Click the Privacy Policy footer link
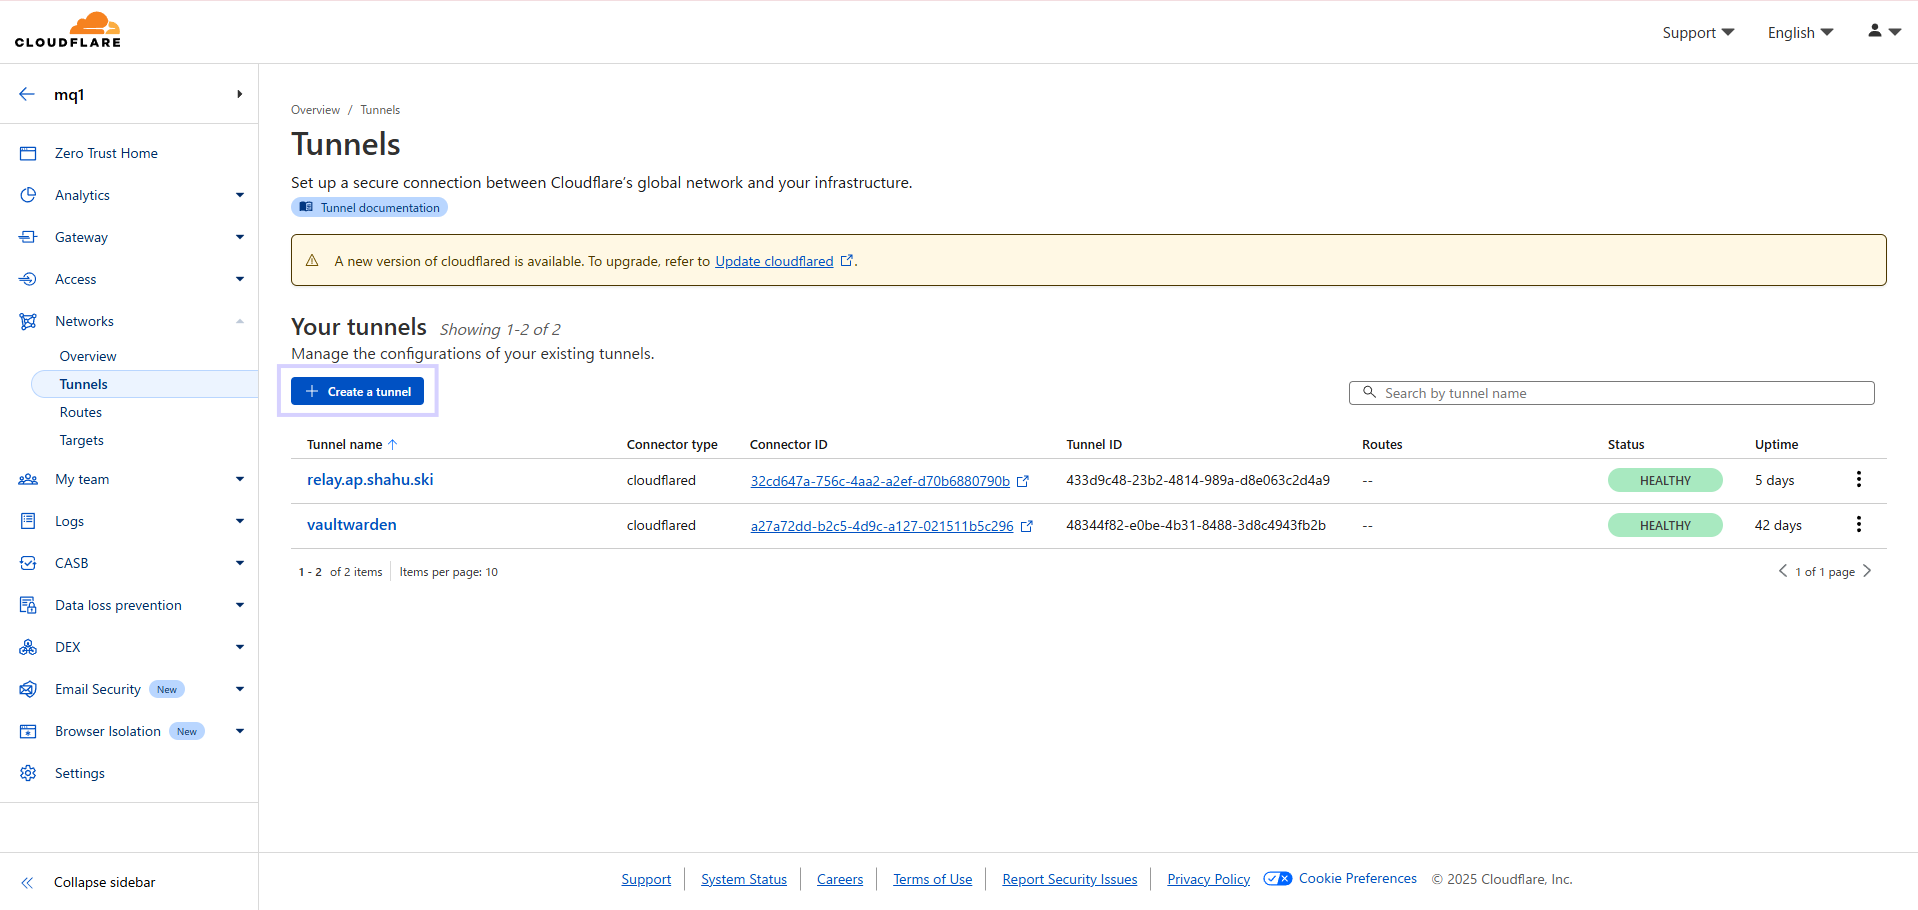Image resolution: width=1918 pixels, height=910 pixels. pos(1208,879)
